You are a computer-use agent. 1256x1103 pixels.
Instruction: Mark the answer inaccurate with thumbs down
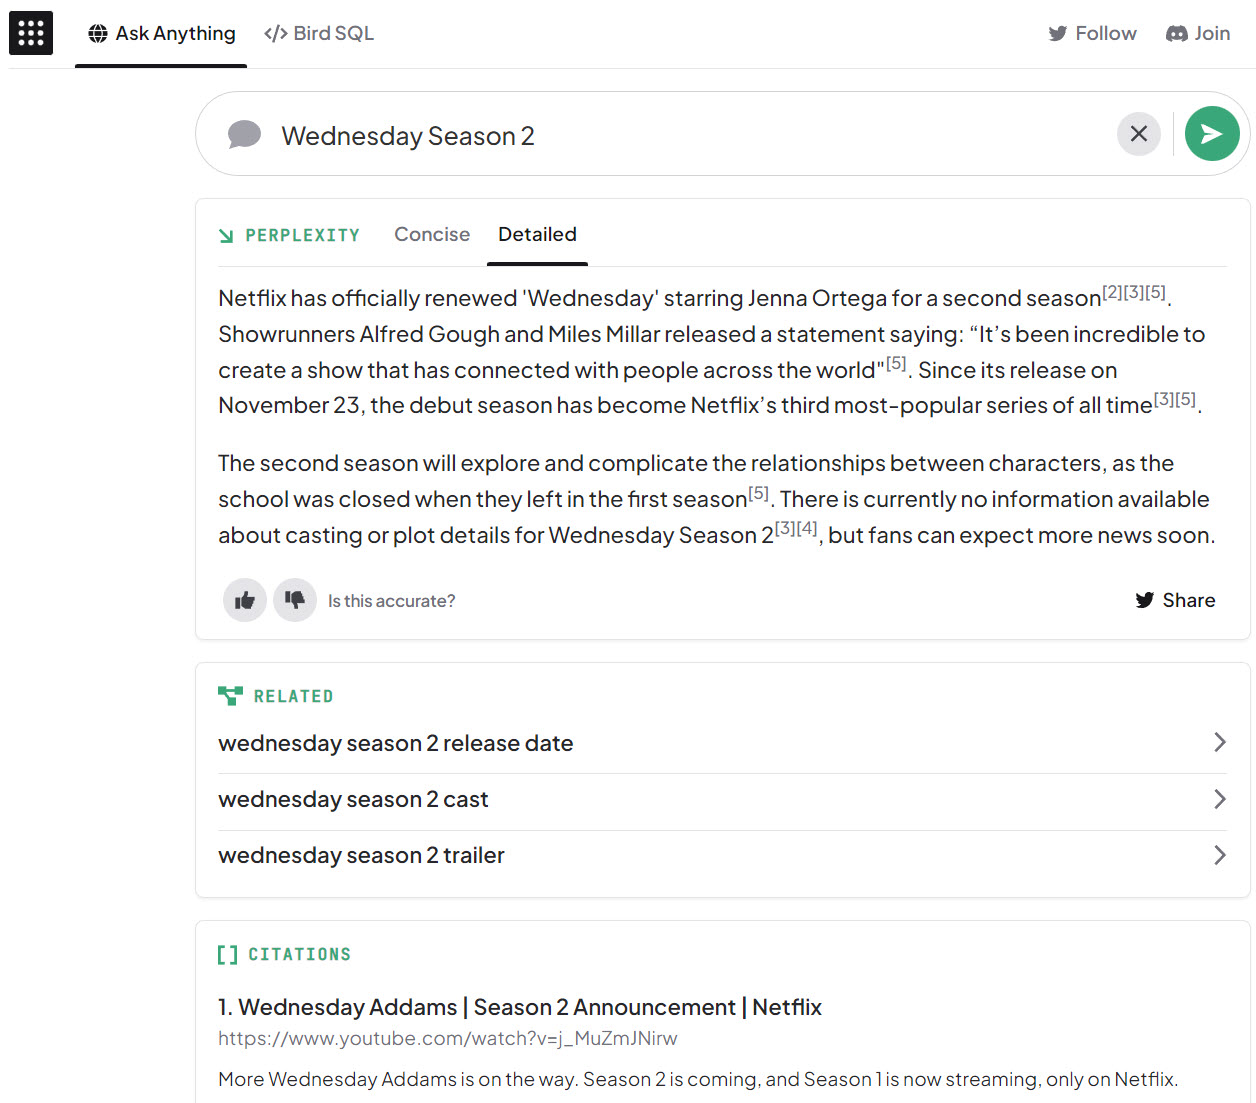click(295, 600)
